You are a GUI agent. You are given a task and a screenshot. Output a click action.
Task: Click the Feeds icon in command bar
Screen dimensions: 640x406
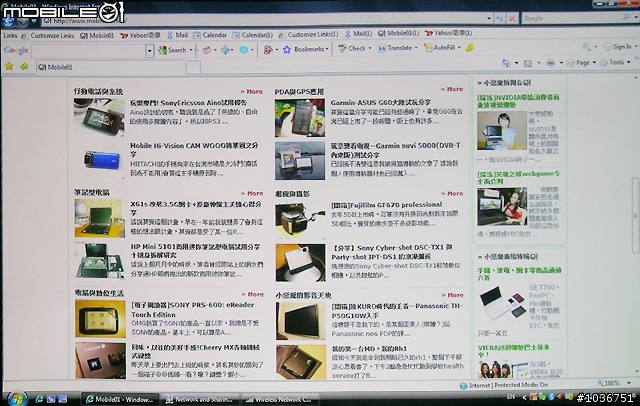pos(528,63)
